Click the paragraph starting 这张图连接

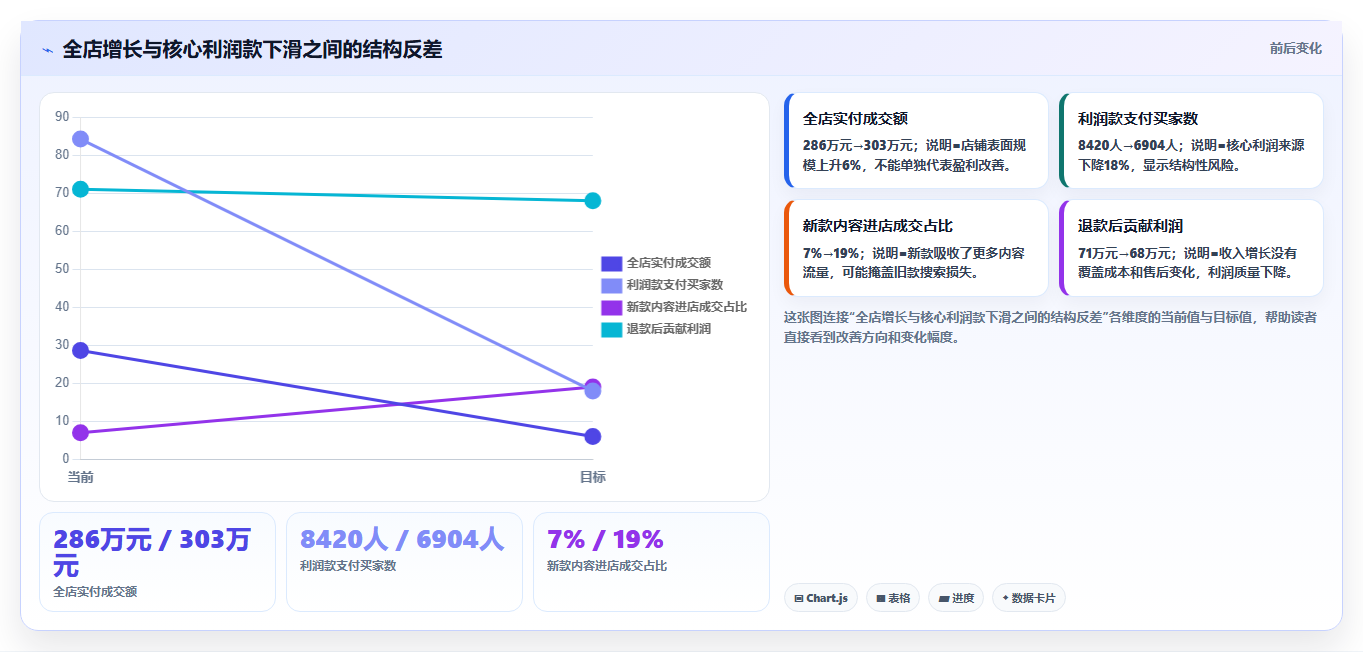[x=1050, y=327]
